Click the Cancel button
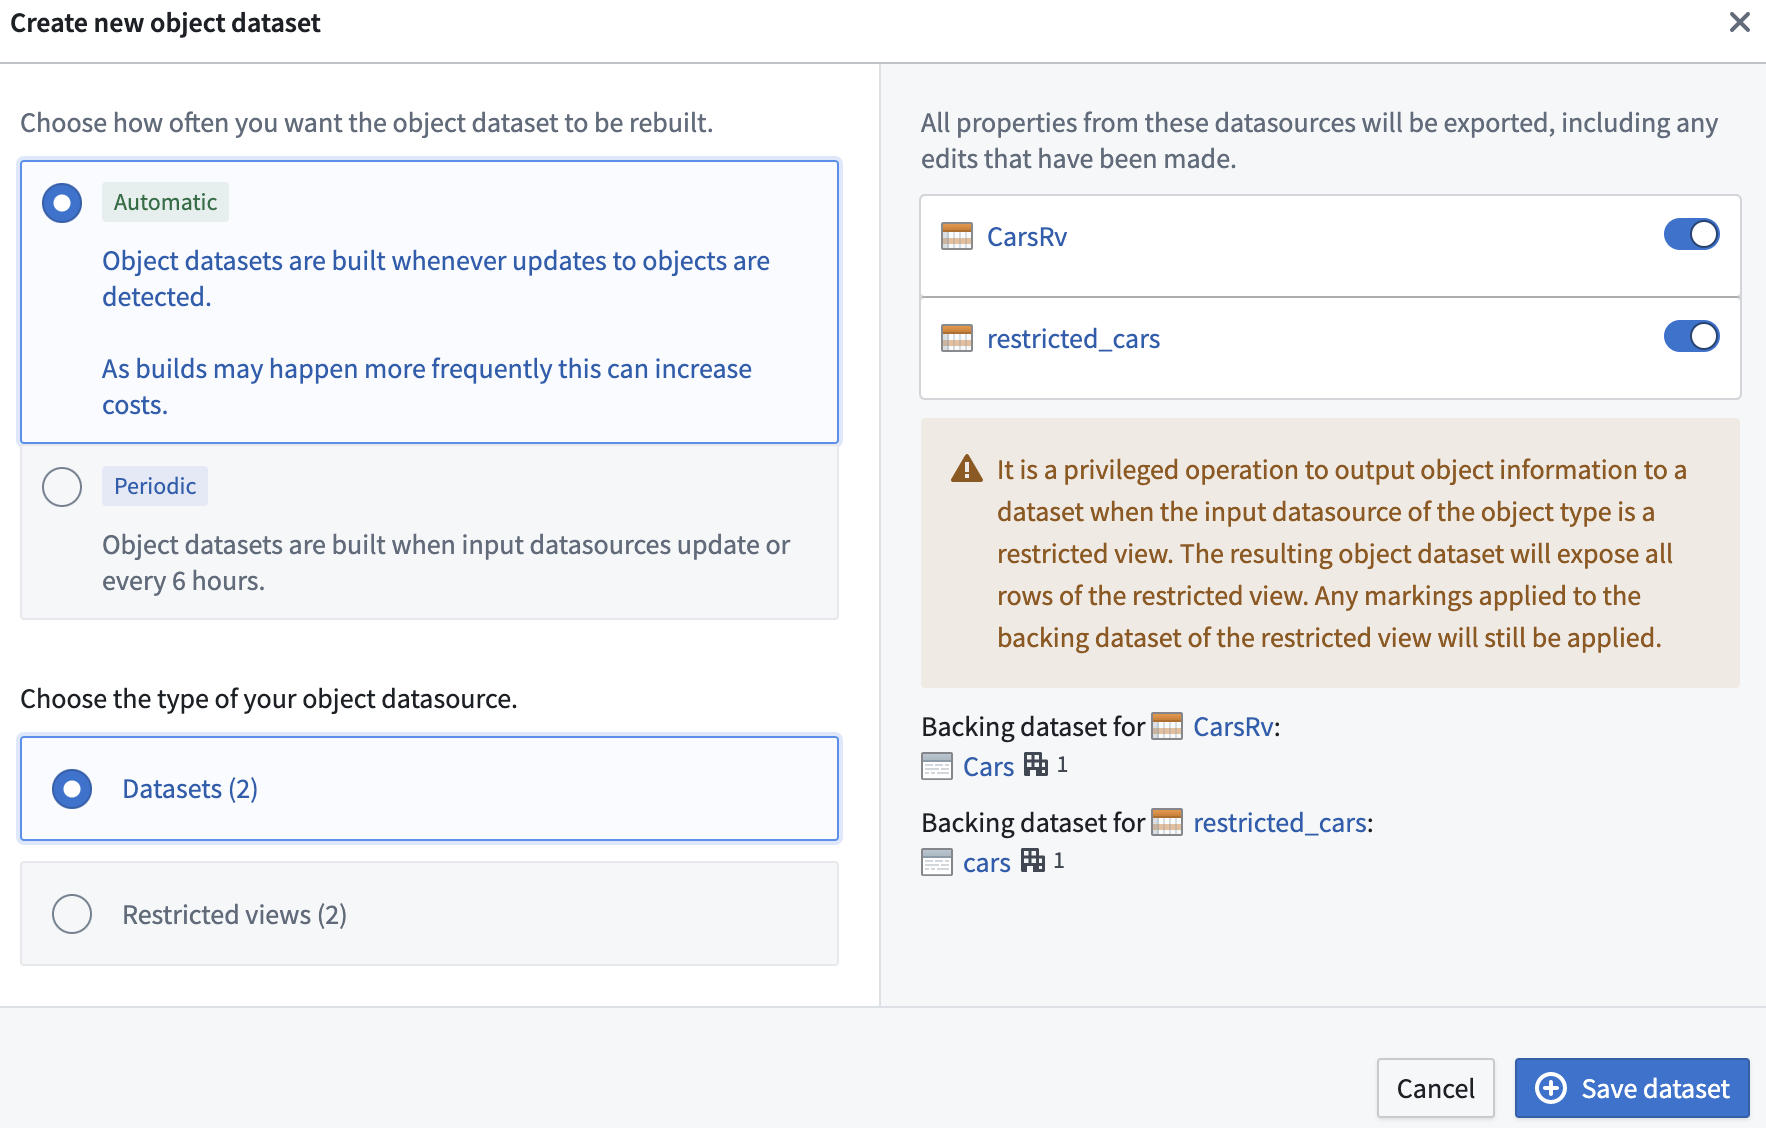 pyautogui.click(x=1435, y=1088)
